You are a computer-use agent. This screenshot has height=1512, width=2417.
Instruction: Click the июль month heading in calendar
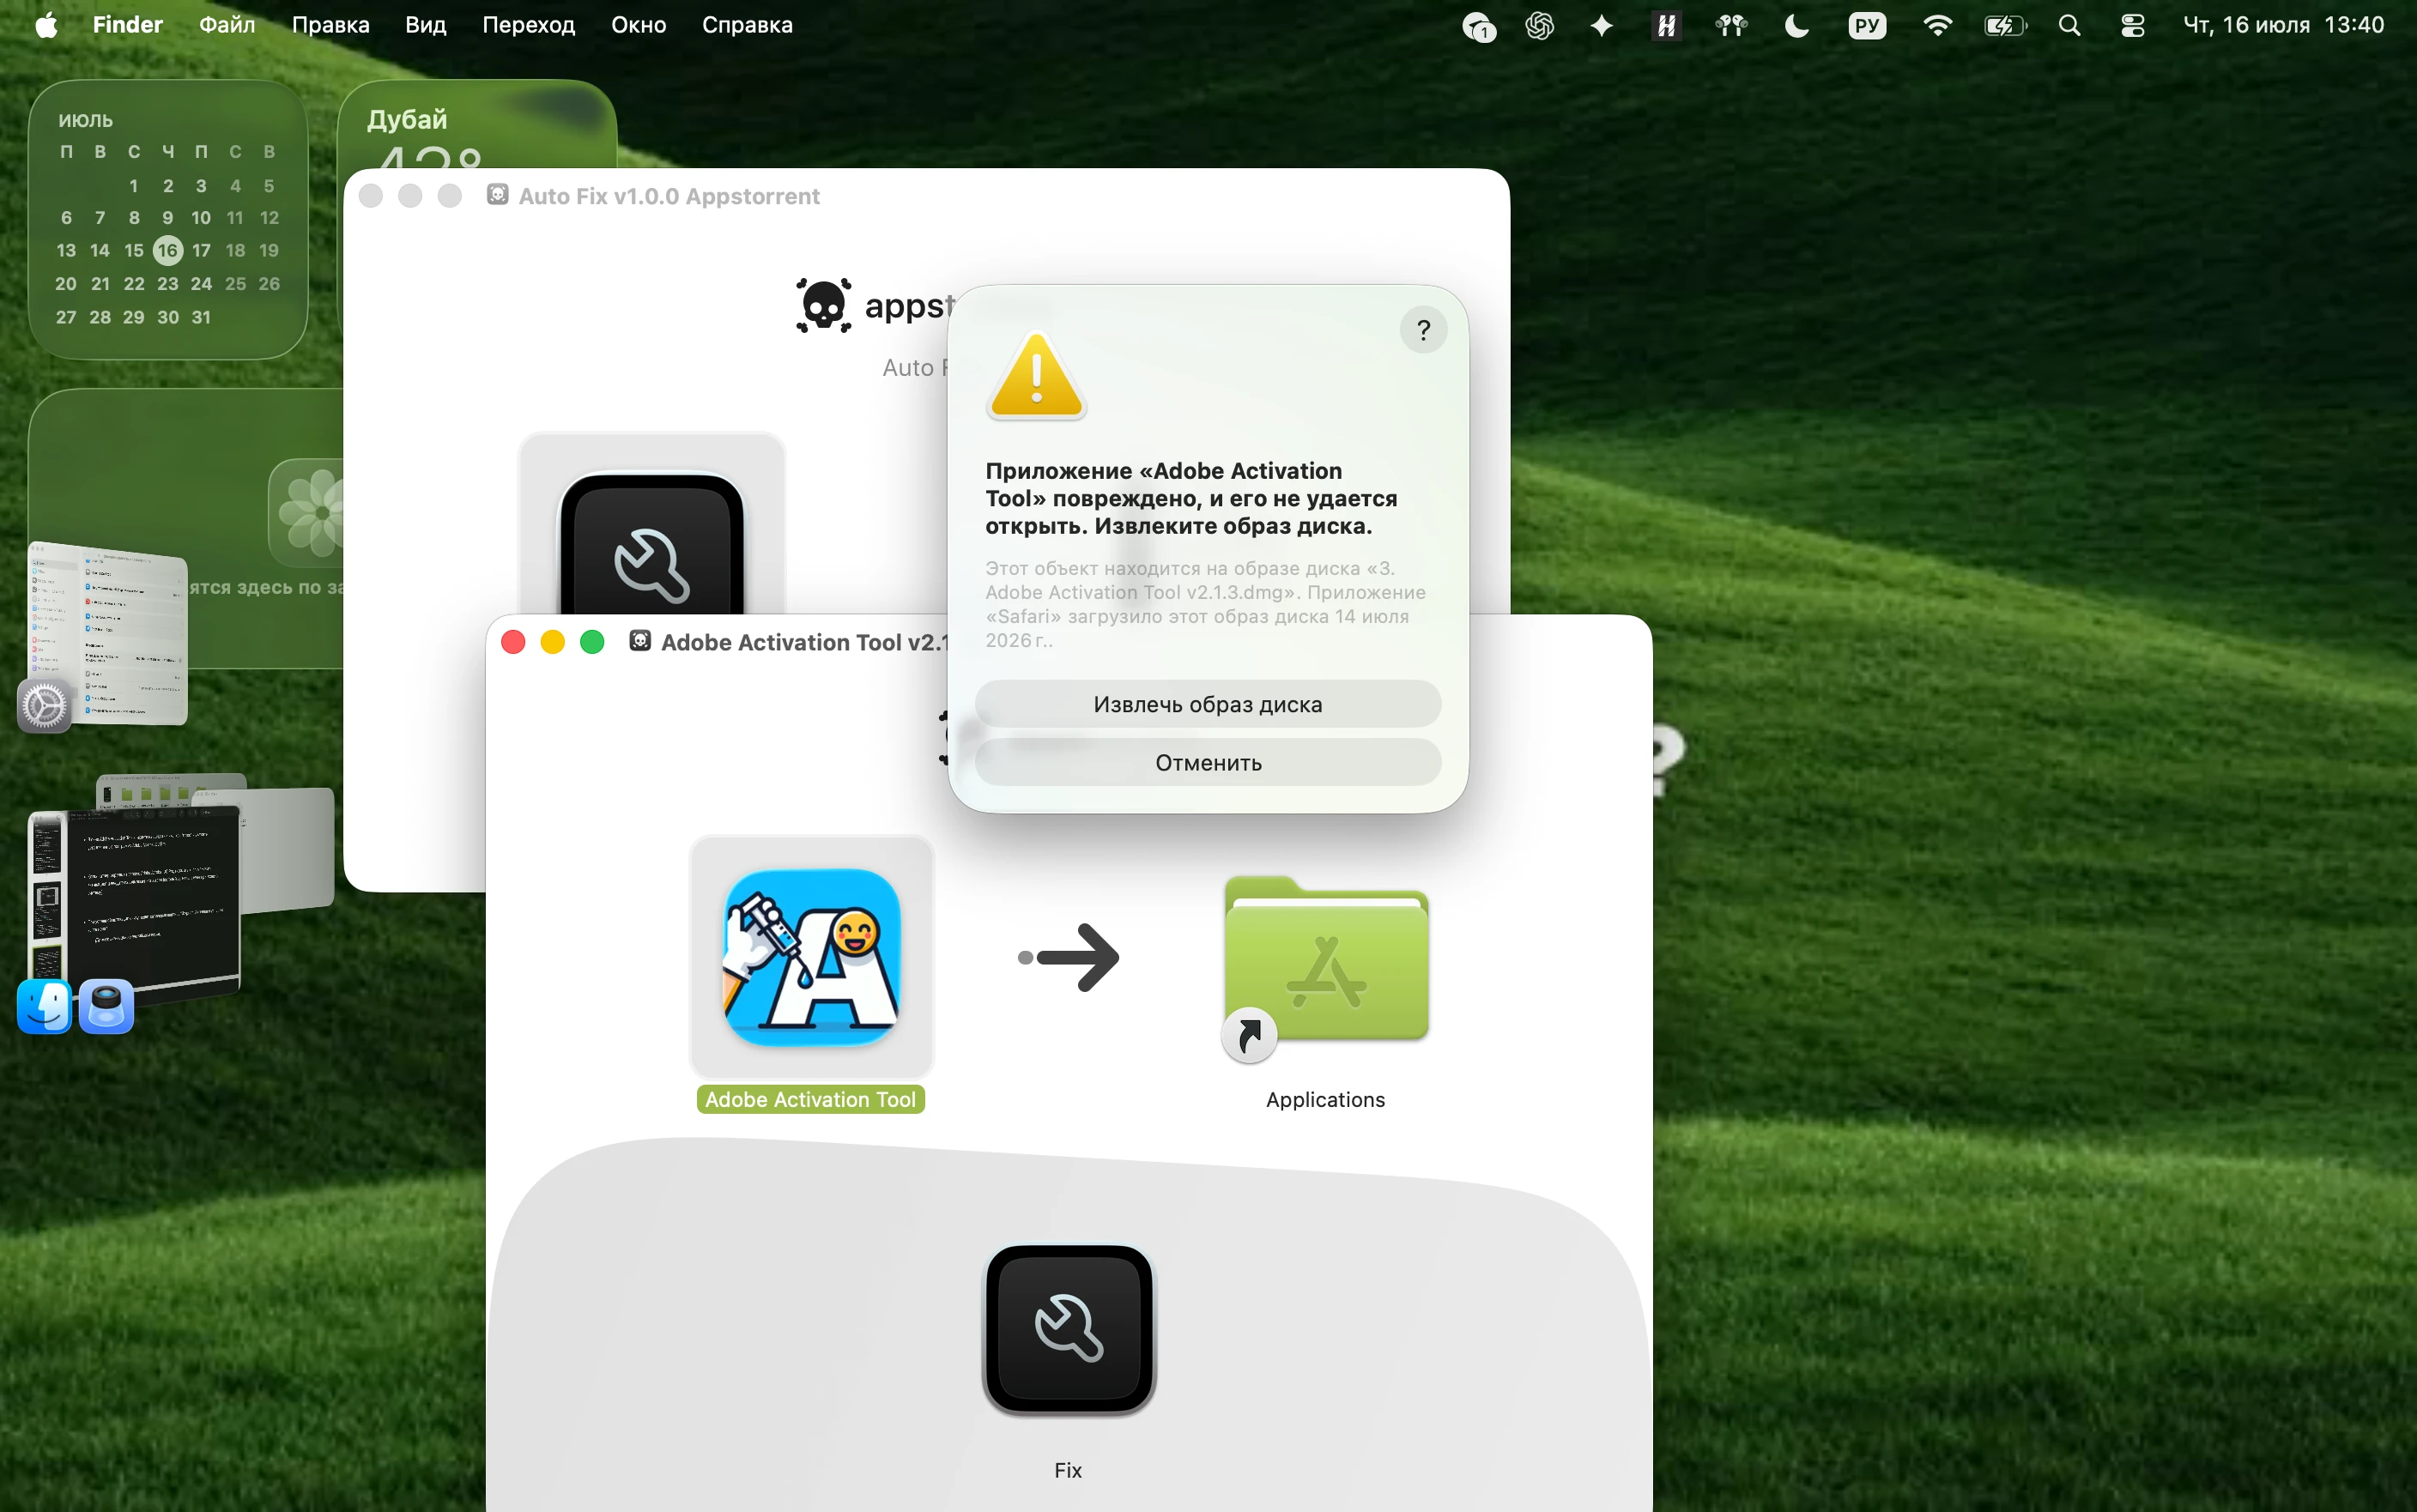[x=85, y=120]
